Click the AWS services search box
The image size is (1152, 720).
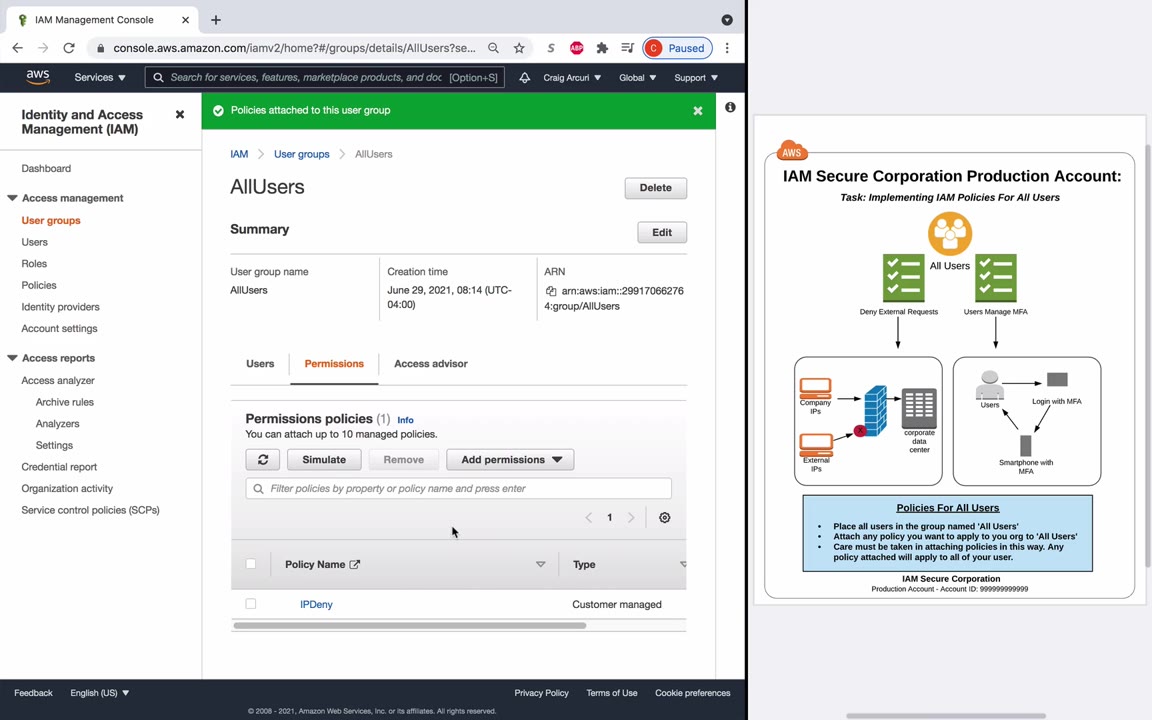pos(325,77)
